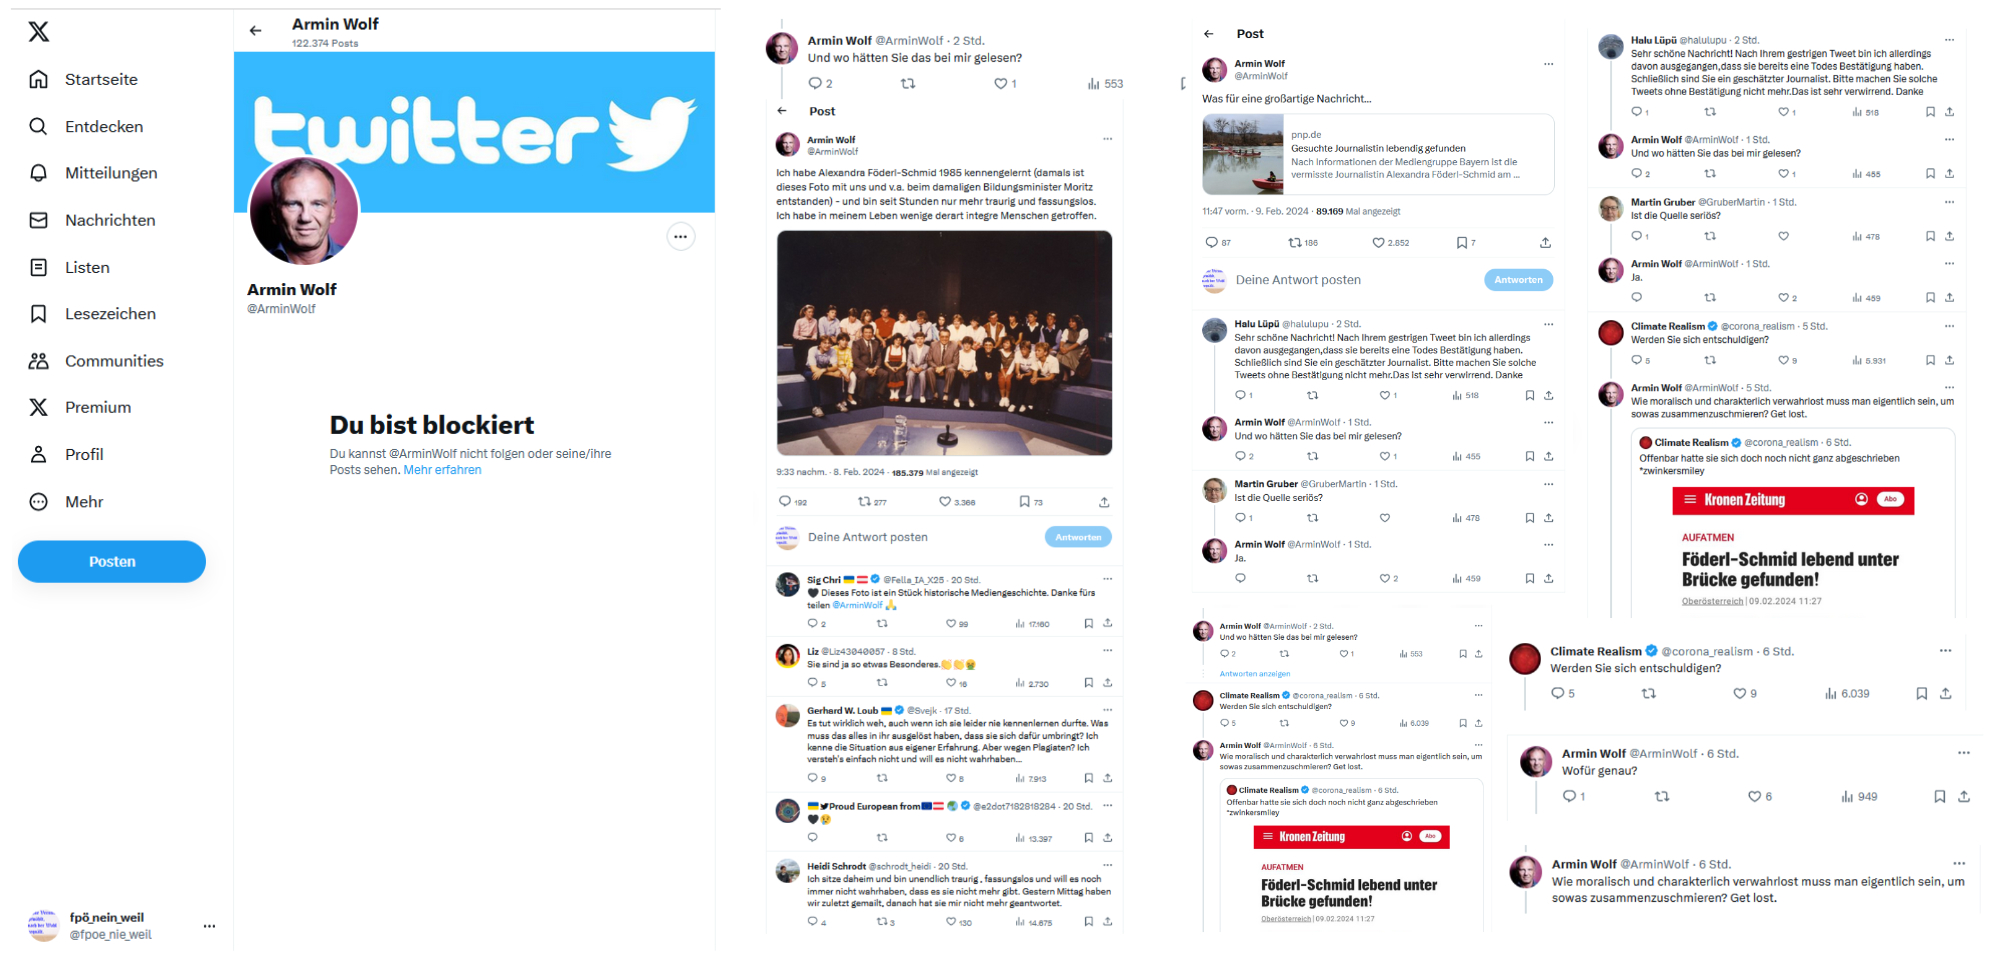Share the group photo post via share icon
2000x961 pixels.
pos(1104,502)
